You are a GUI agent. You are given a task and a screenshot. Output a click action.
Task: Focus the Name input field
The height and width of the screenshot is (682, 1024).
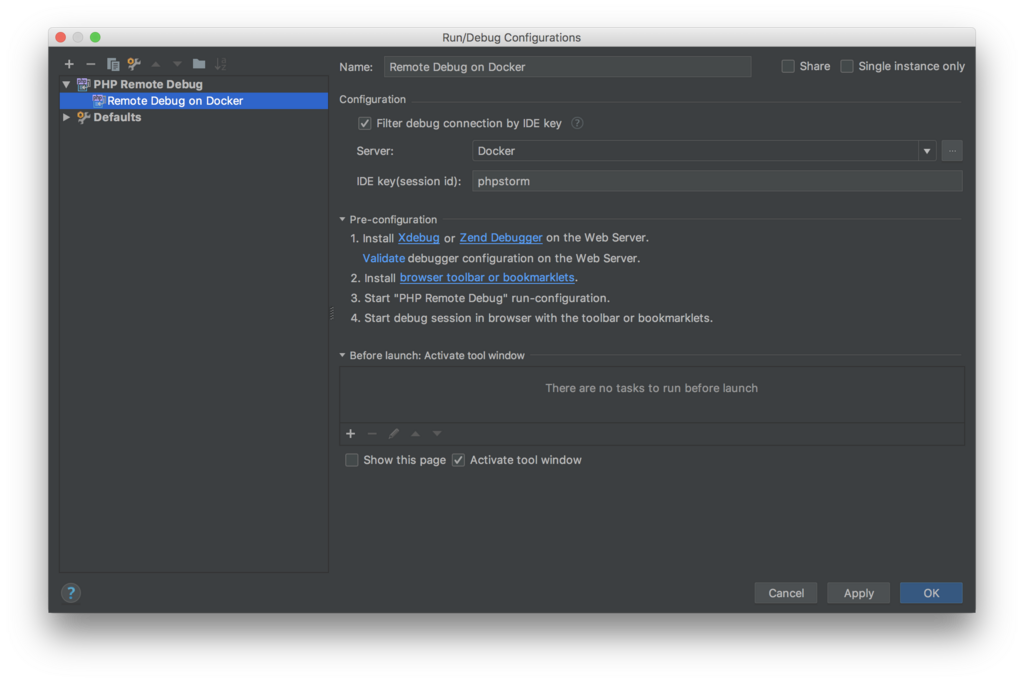568,67
